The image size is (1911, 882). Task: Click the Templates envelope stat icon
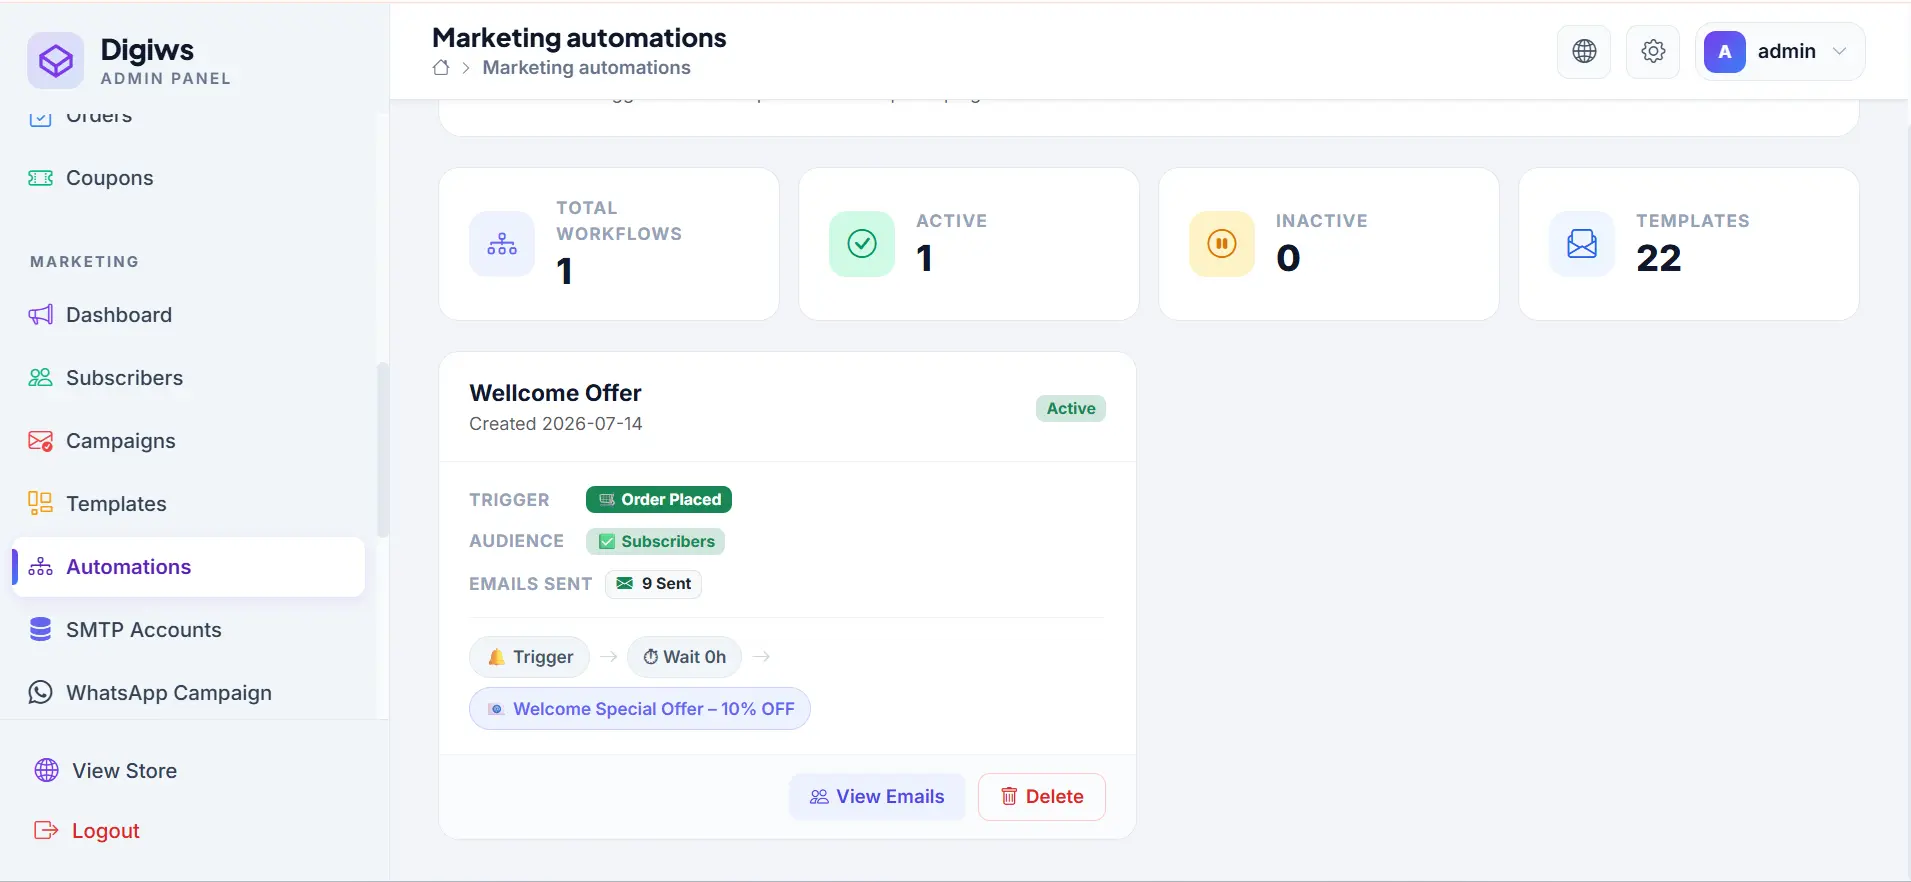coord(1582,244)
